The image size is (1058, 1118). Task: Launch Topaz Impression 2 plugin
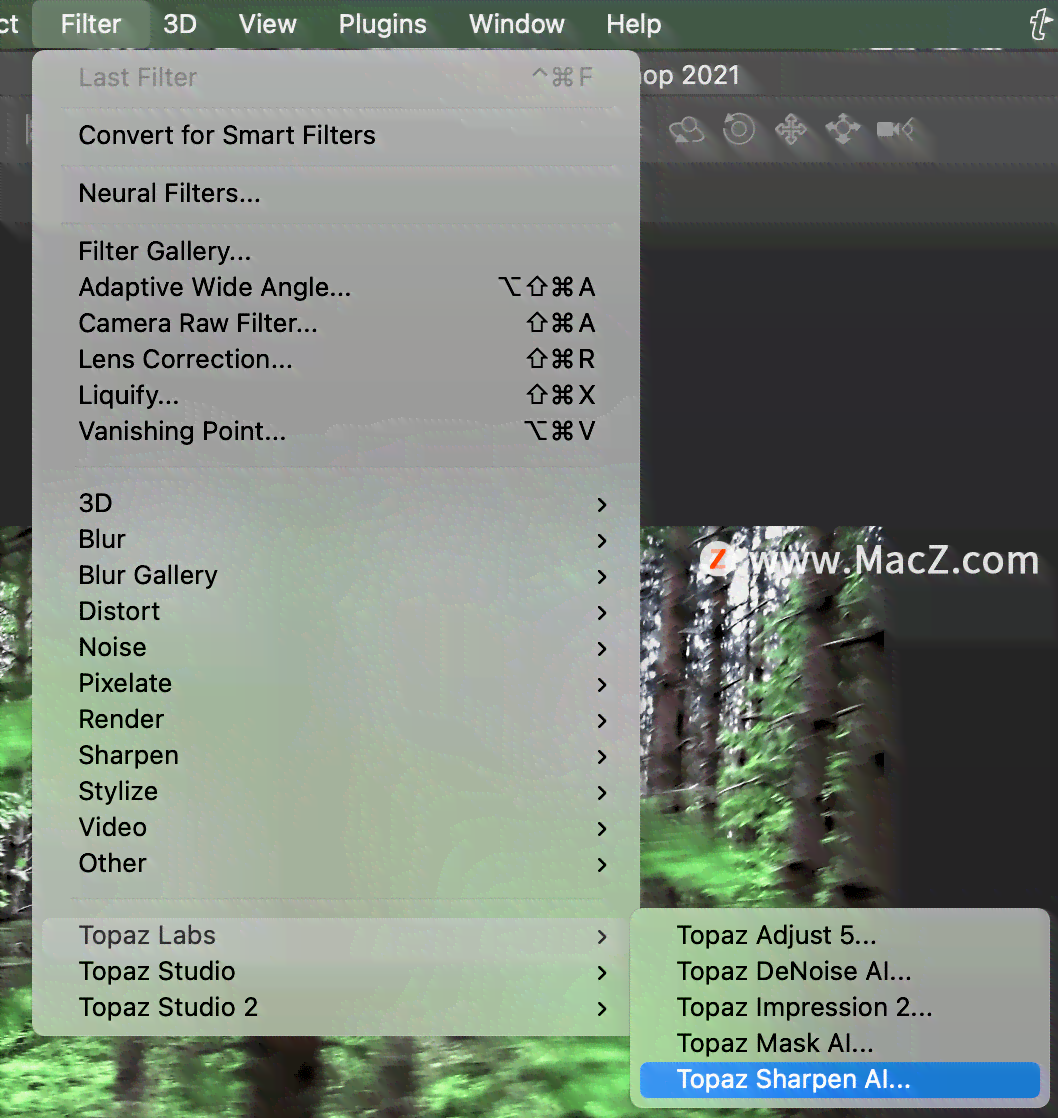840,1007
